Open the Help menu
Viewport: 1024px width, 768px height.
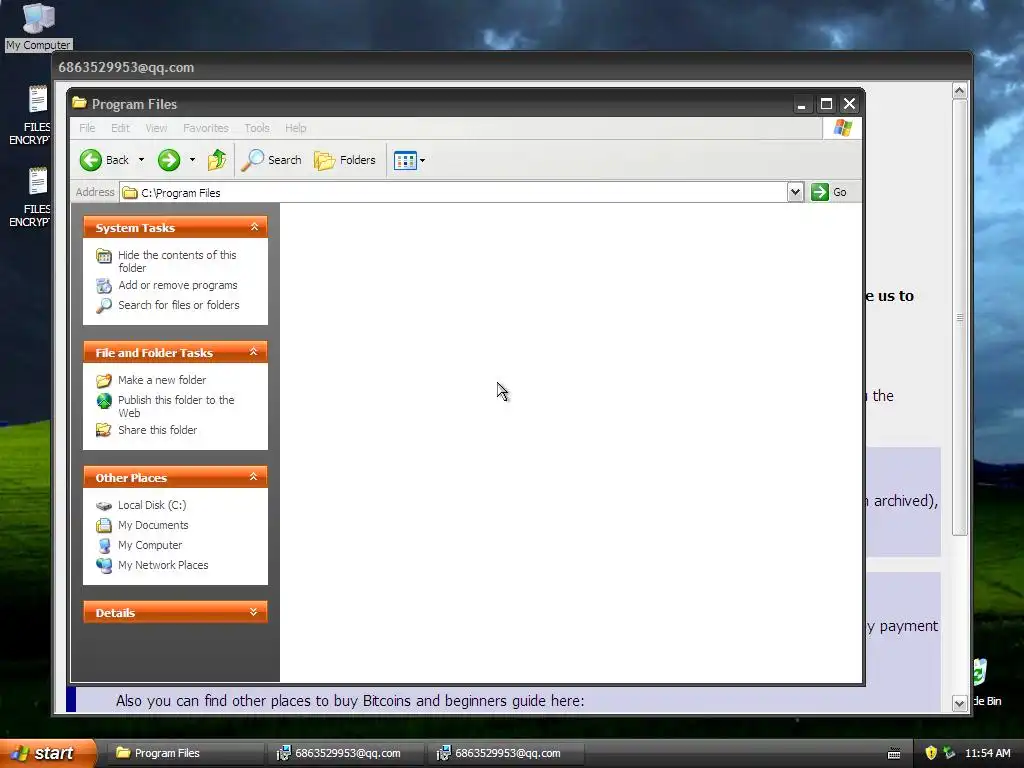pyautogui.click(x=295, y=128)
